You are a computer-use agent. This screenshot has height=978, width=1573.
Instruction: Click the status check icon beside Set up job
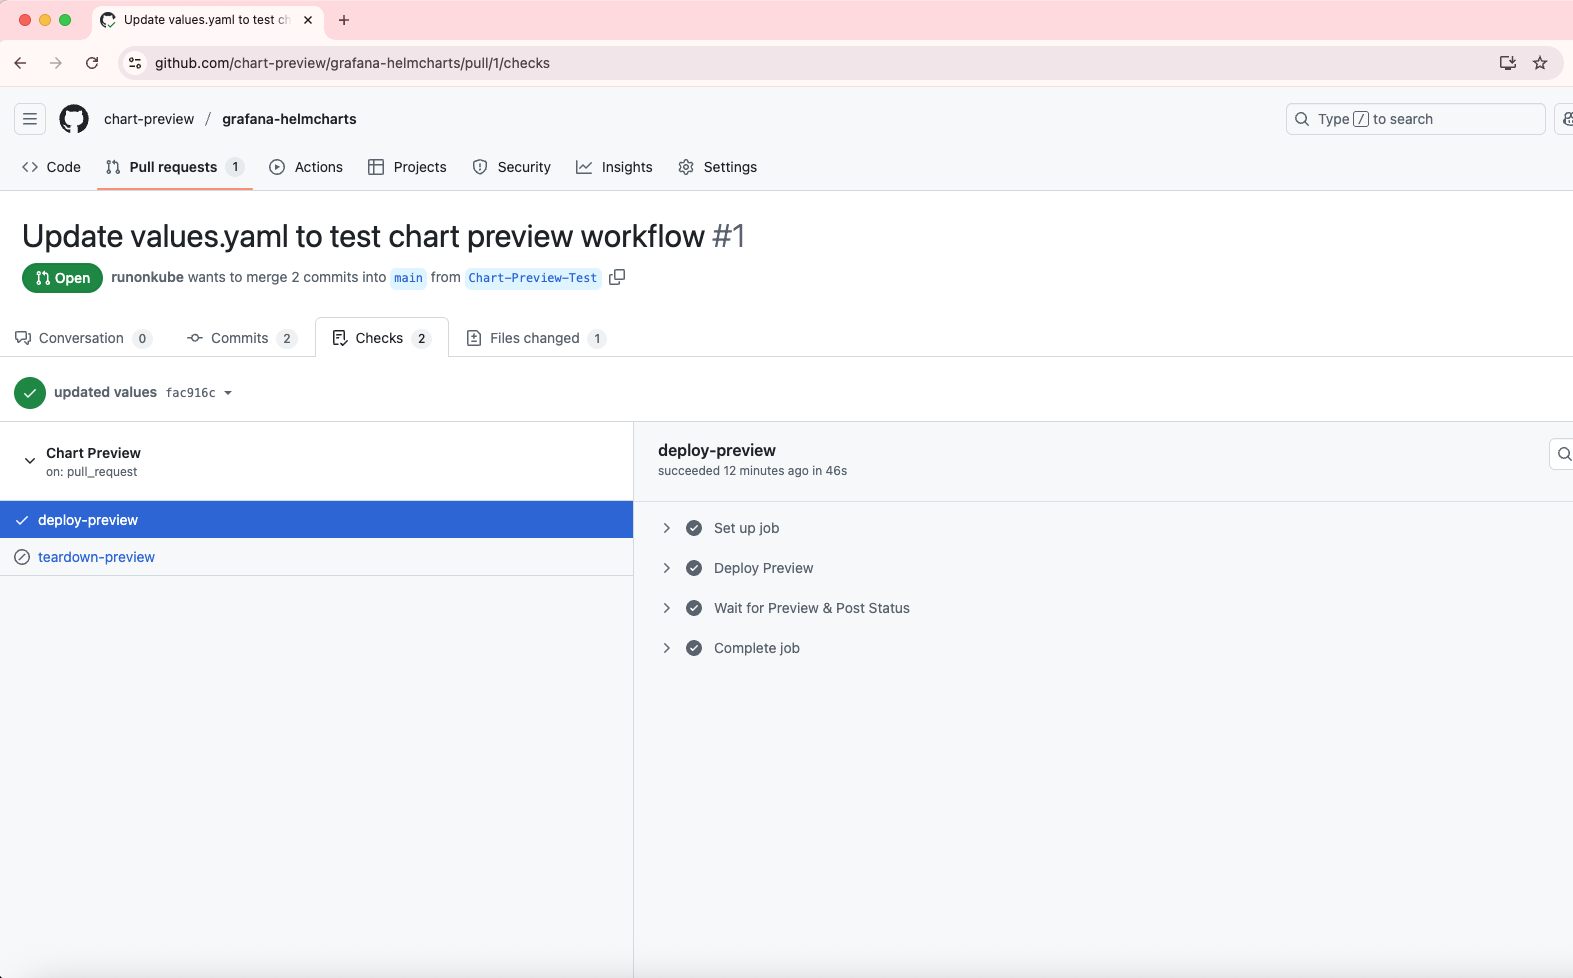[694, 528]
